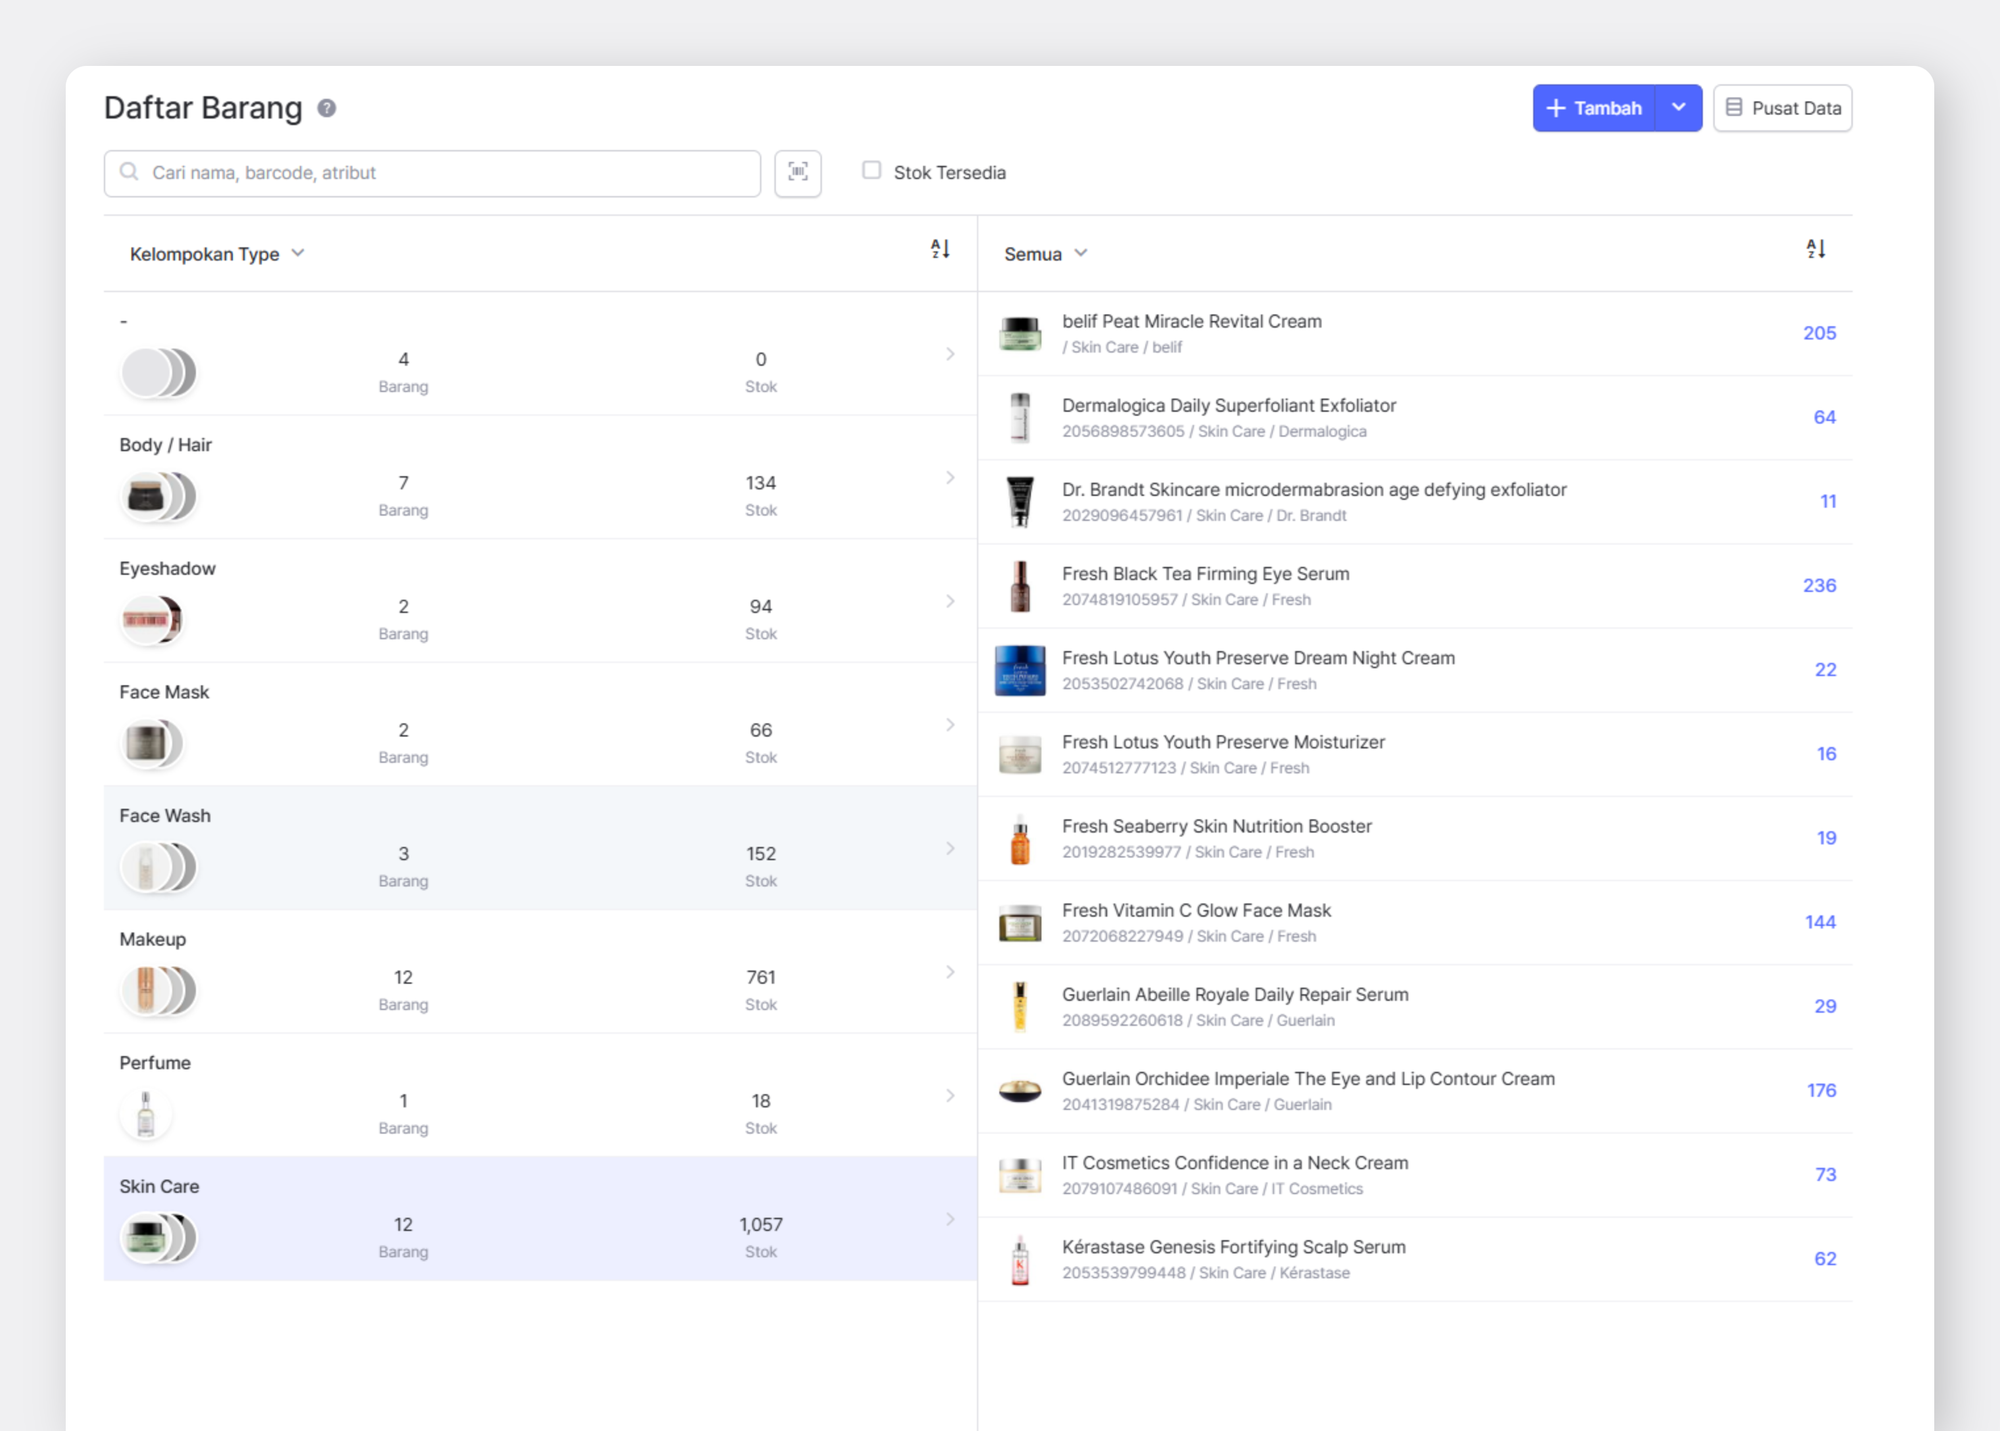Click the search magnifier icon

click(x=129, y=172)
